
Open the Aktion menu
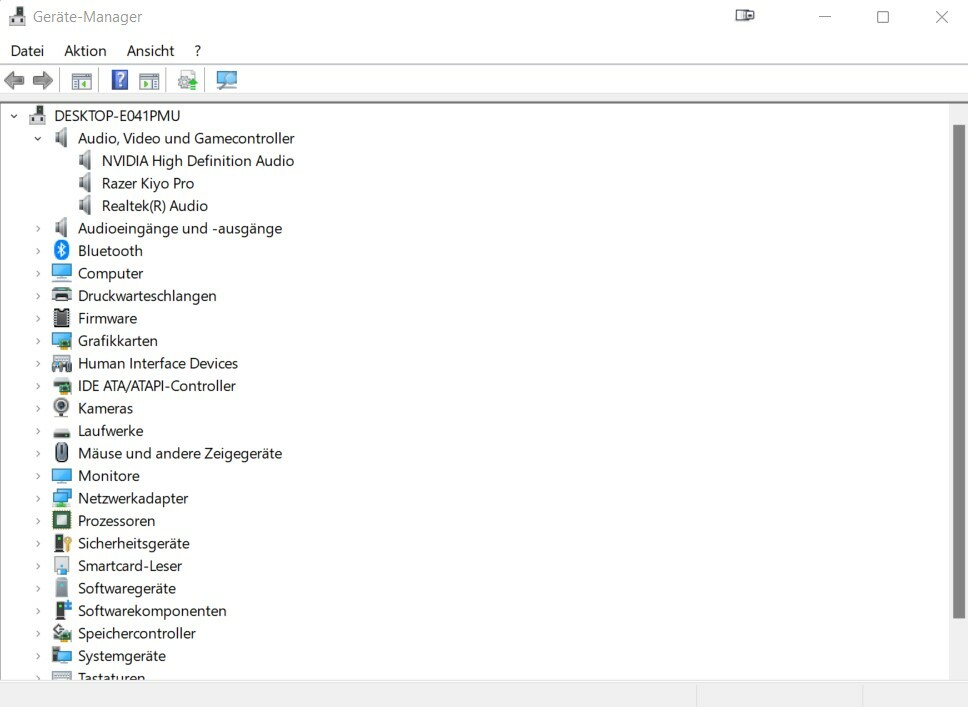[85, 51]
